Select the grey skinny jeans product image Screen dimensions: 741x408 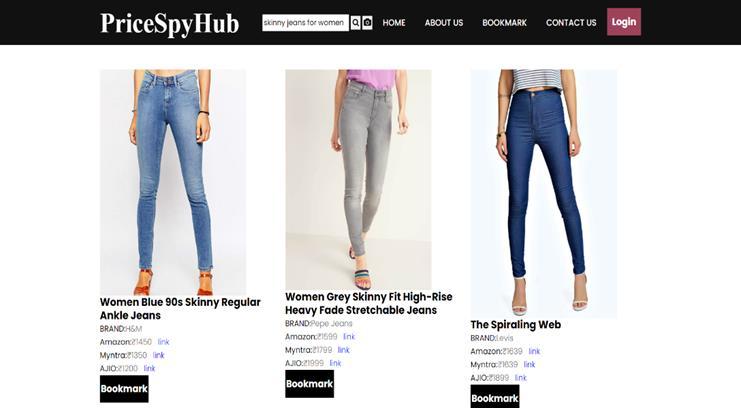pyautogui.click(x=358, y=180)
